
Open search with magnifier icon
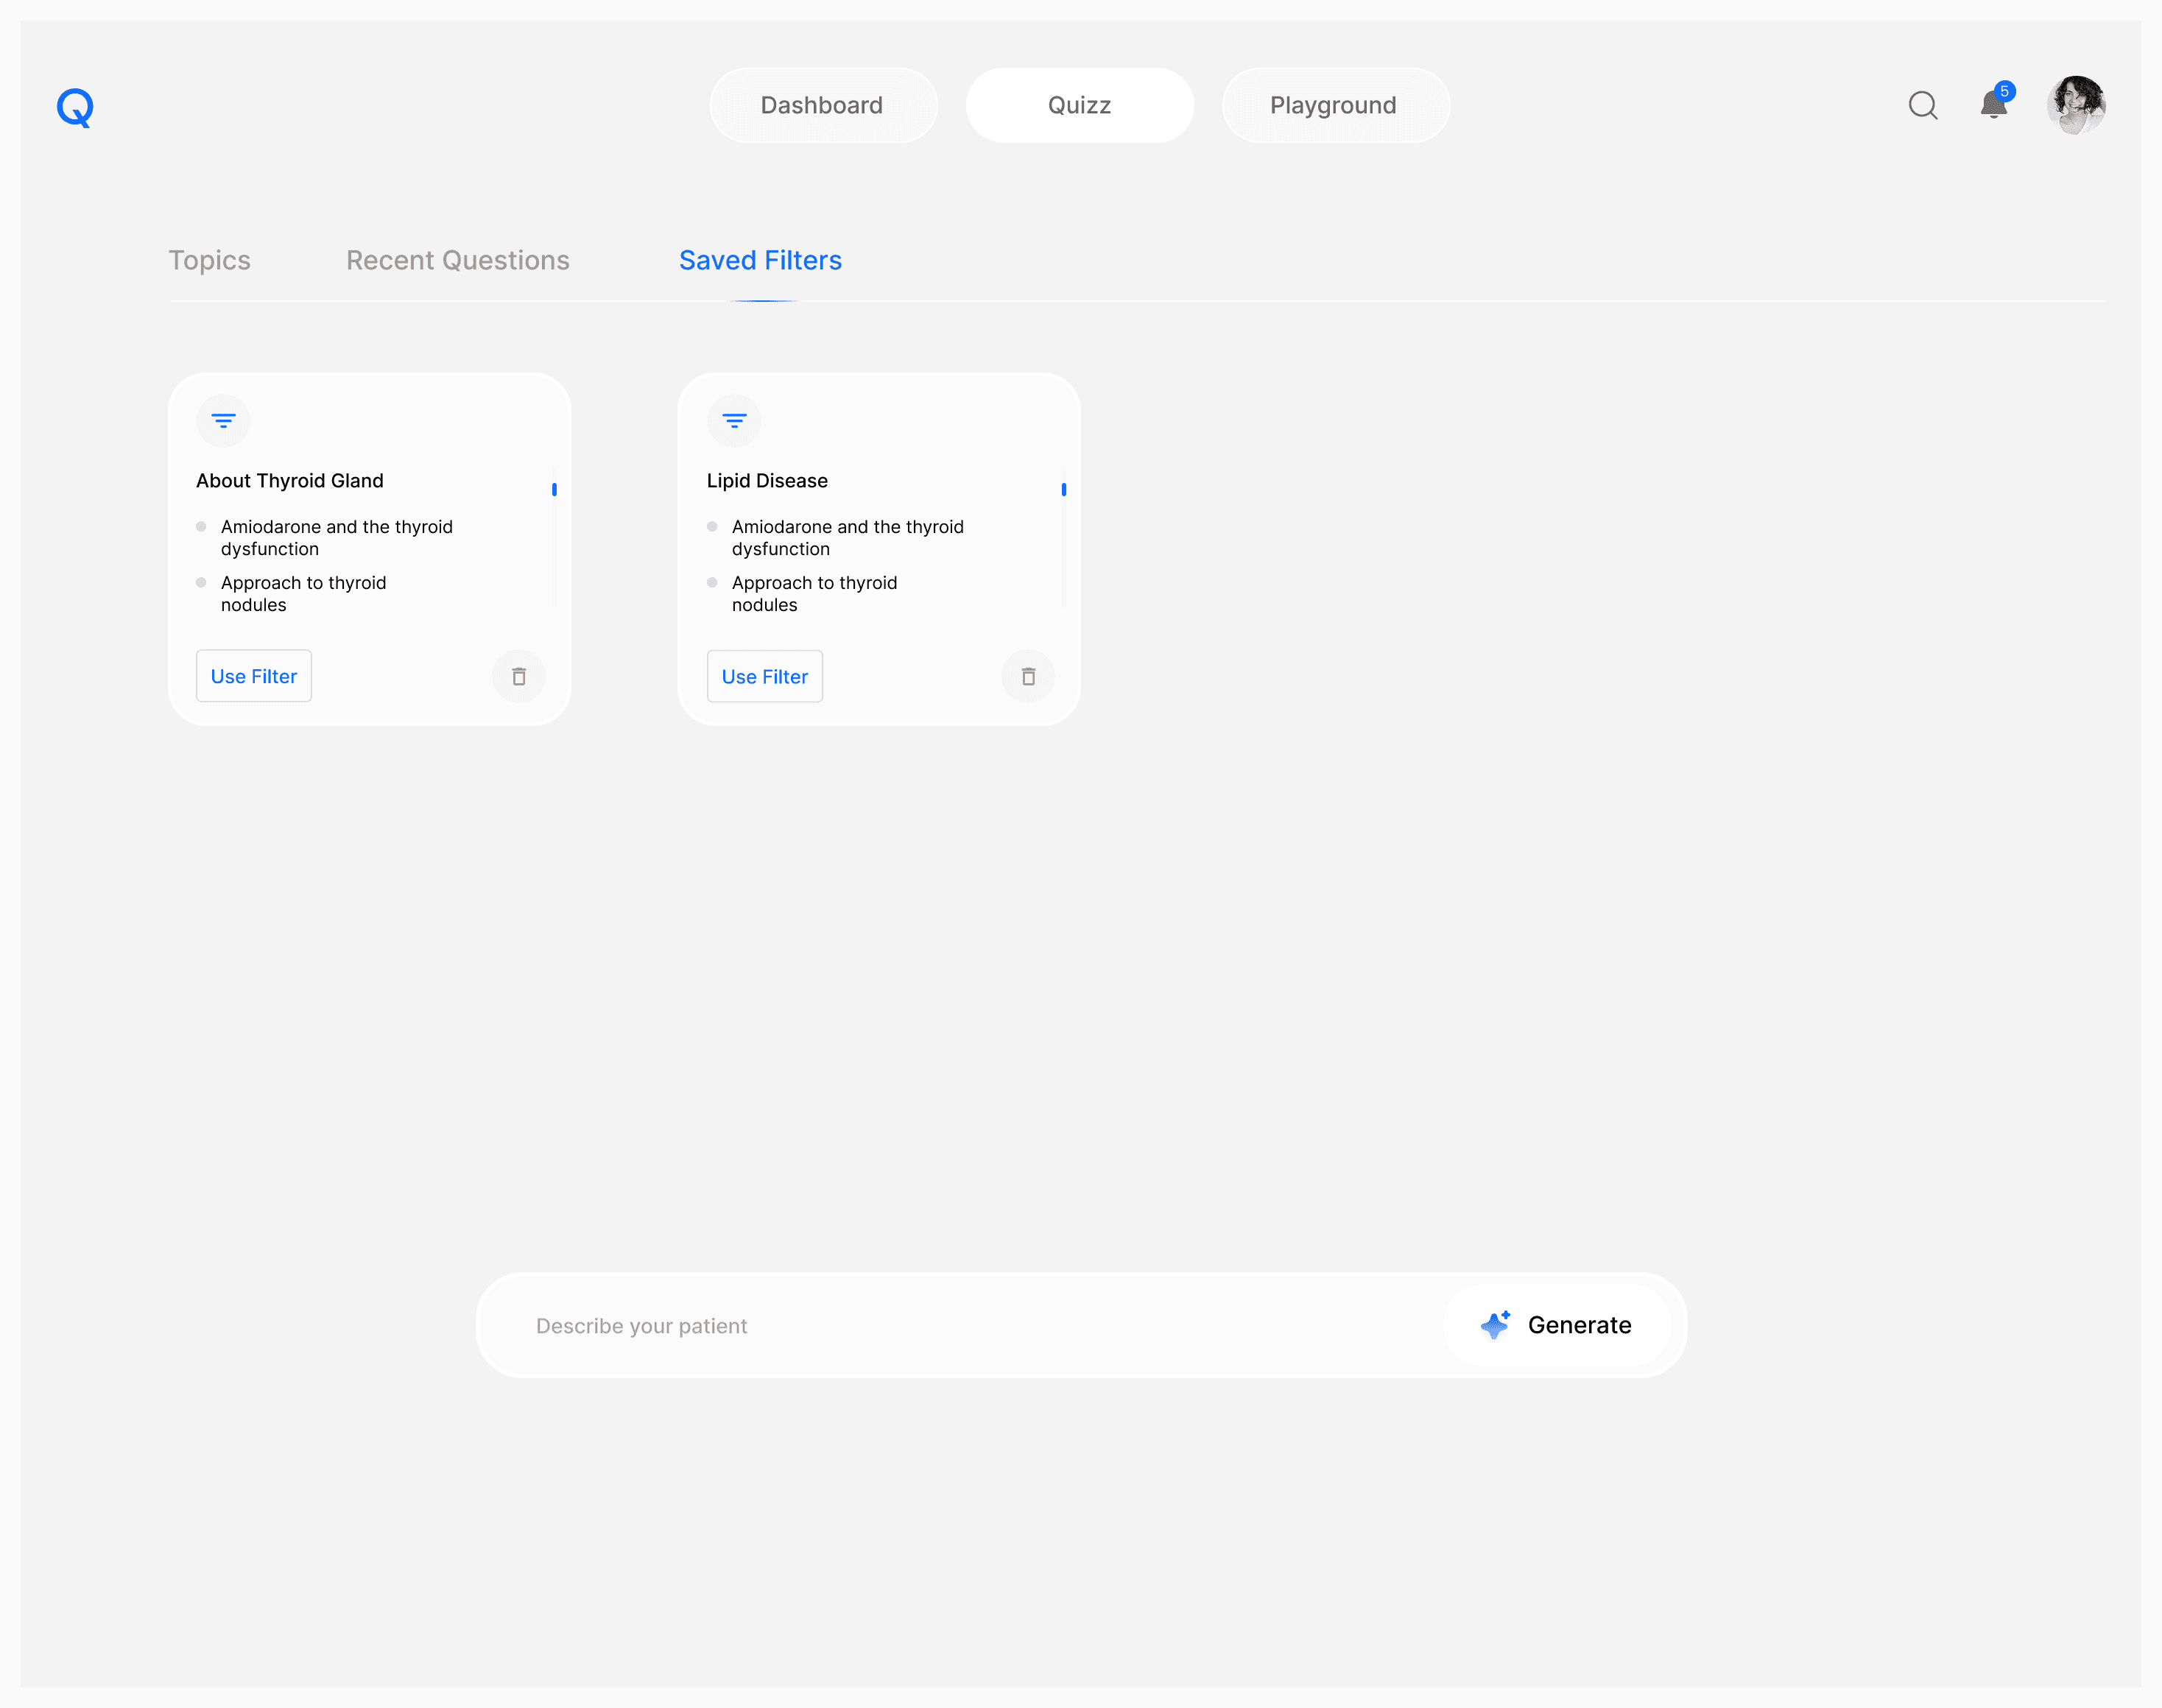[x=1922, y=105]
